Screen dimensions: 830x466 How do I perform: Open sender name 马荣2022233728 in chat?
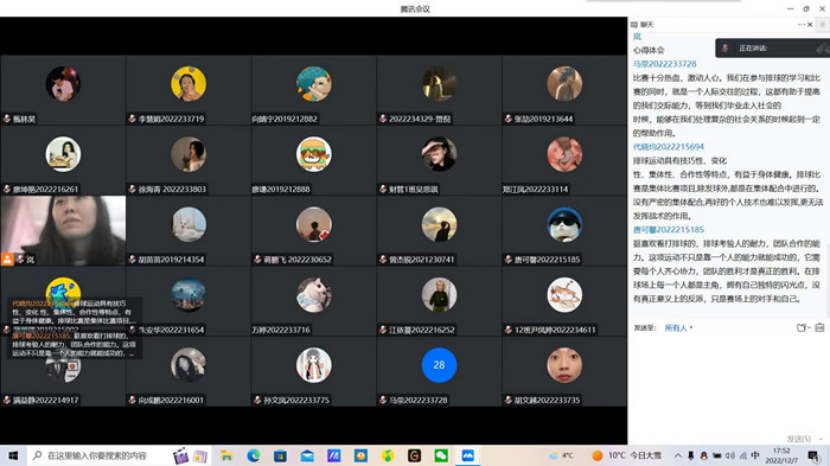pos(664,64)
